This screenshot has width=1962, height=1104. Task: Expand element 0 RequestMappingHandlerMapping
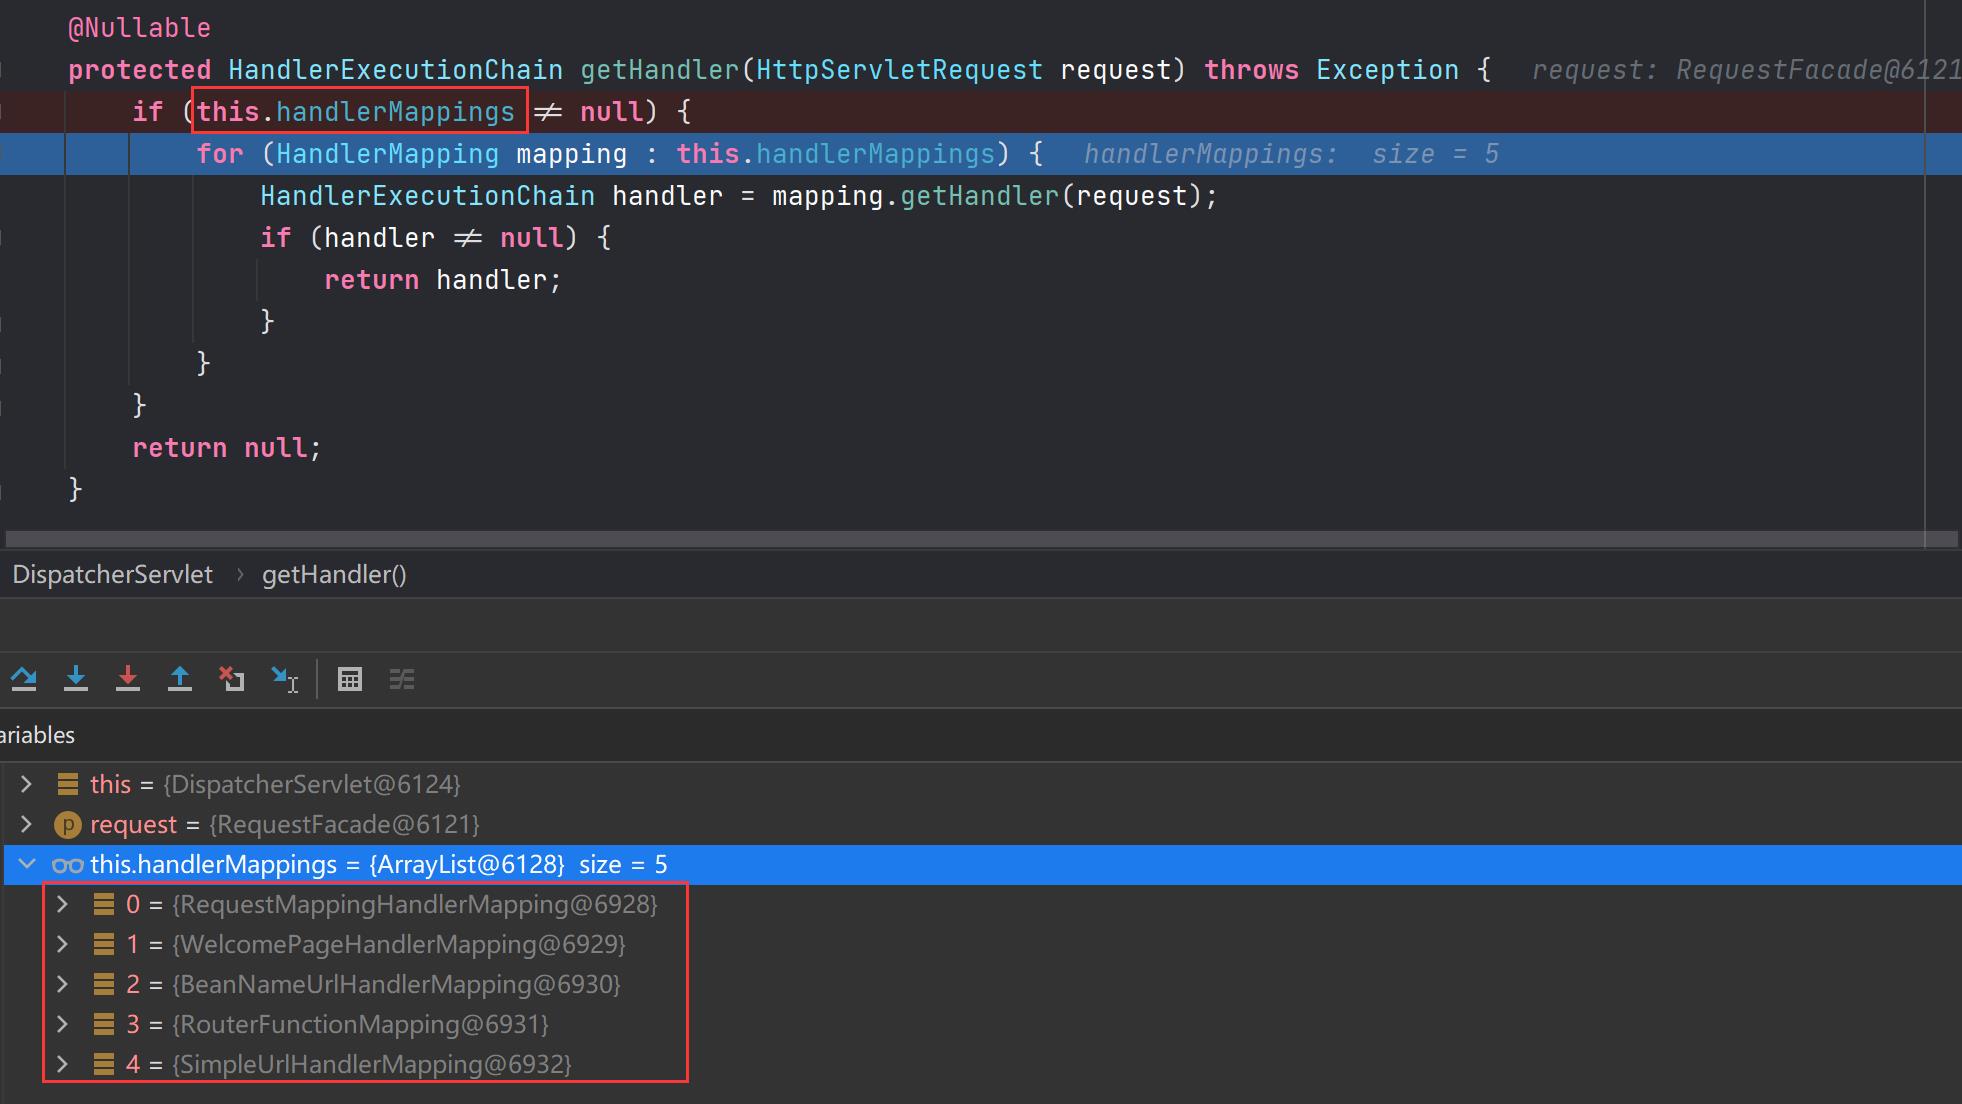click(x=63, y=904)
